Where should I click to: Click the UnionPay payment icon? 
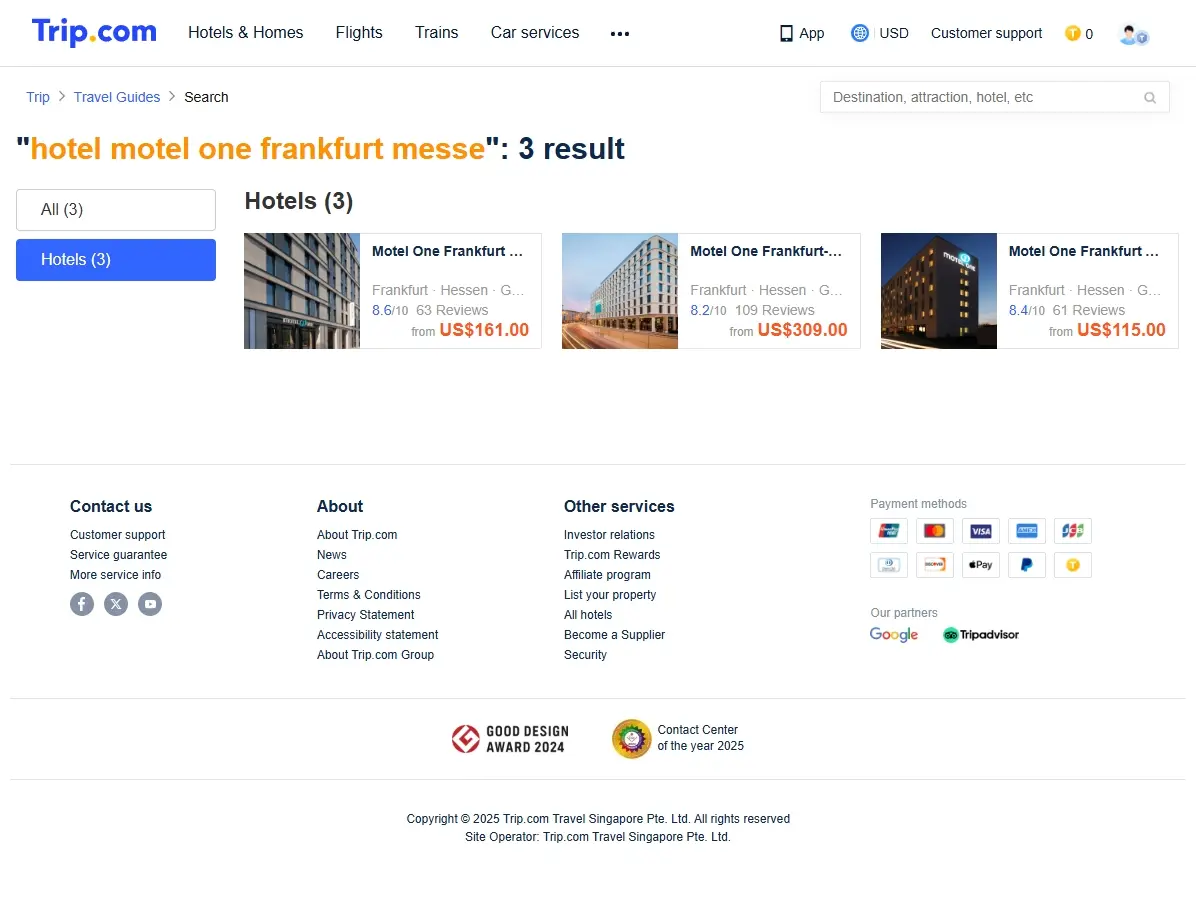(x=889, y=530)
